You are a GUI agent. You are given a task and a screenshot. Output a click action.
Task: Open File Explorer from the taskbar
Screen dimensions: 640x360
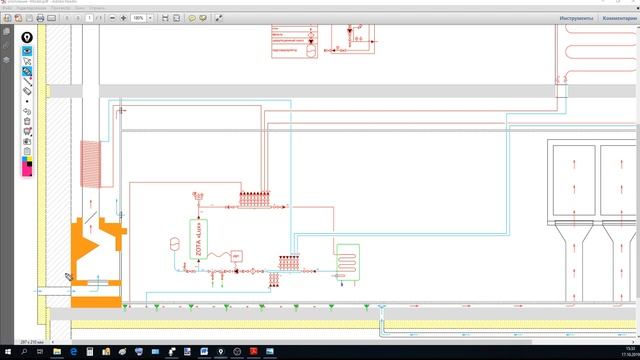tap(57, 351)
